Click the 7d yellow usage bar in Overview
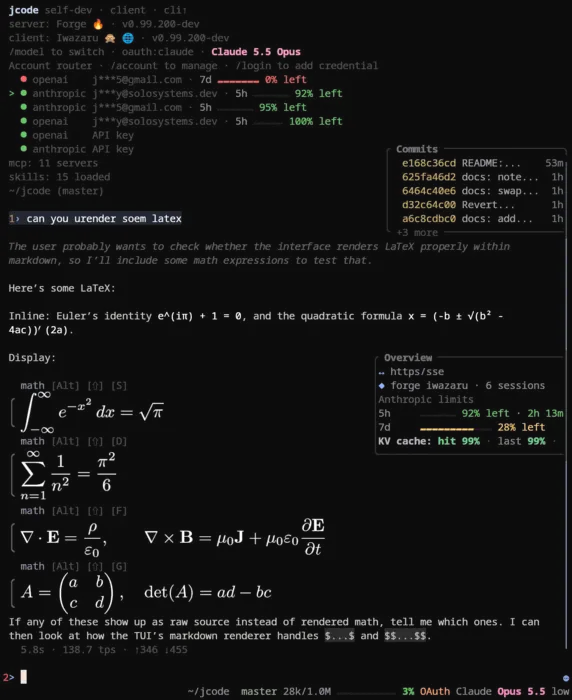Screen dimensions: 572x700 (447, 429)
